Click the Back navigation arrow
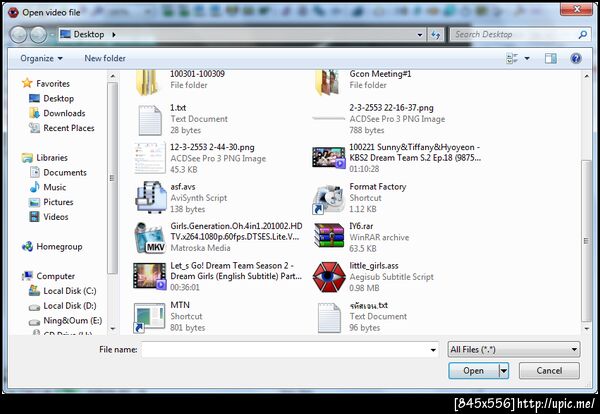The width and height of the screenshot is (600, 414). 18,35
